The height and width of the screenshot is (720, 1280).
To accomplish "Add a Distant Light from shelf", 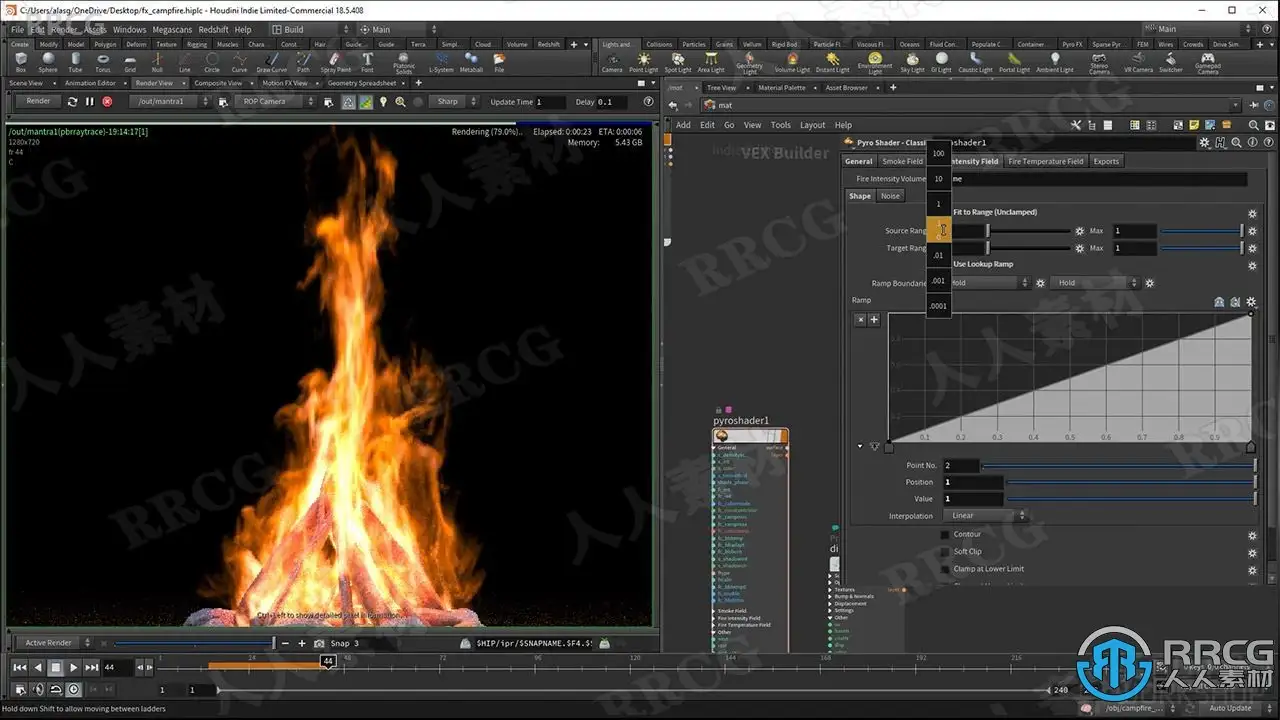I will (x=832, y=63).
